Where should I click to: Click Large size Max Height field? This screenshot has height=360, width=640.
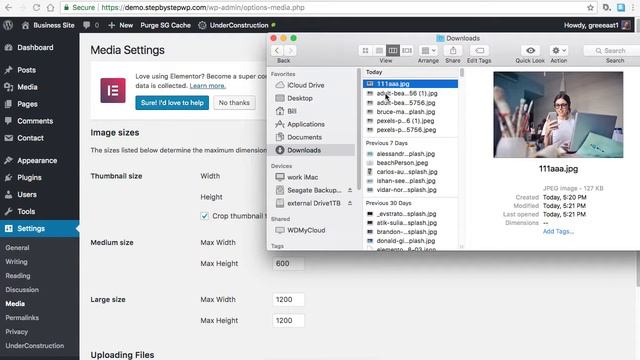pos(288,321)
